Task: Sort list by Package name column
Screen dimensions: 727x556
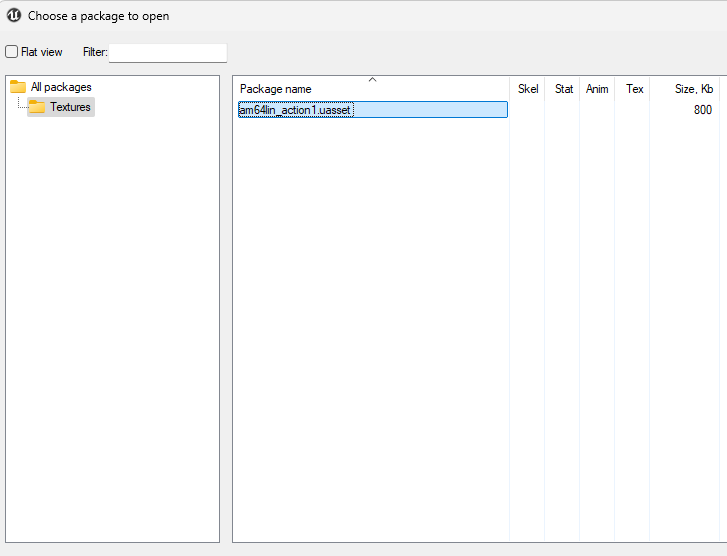Action: point(276,89)
